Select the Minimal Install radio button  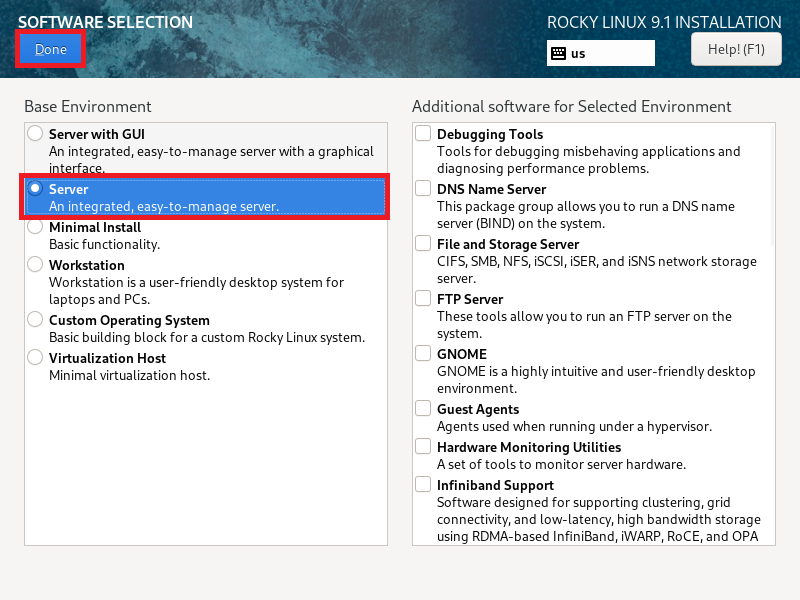pyautogui.click(x=35, y=227)
